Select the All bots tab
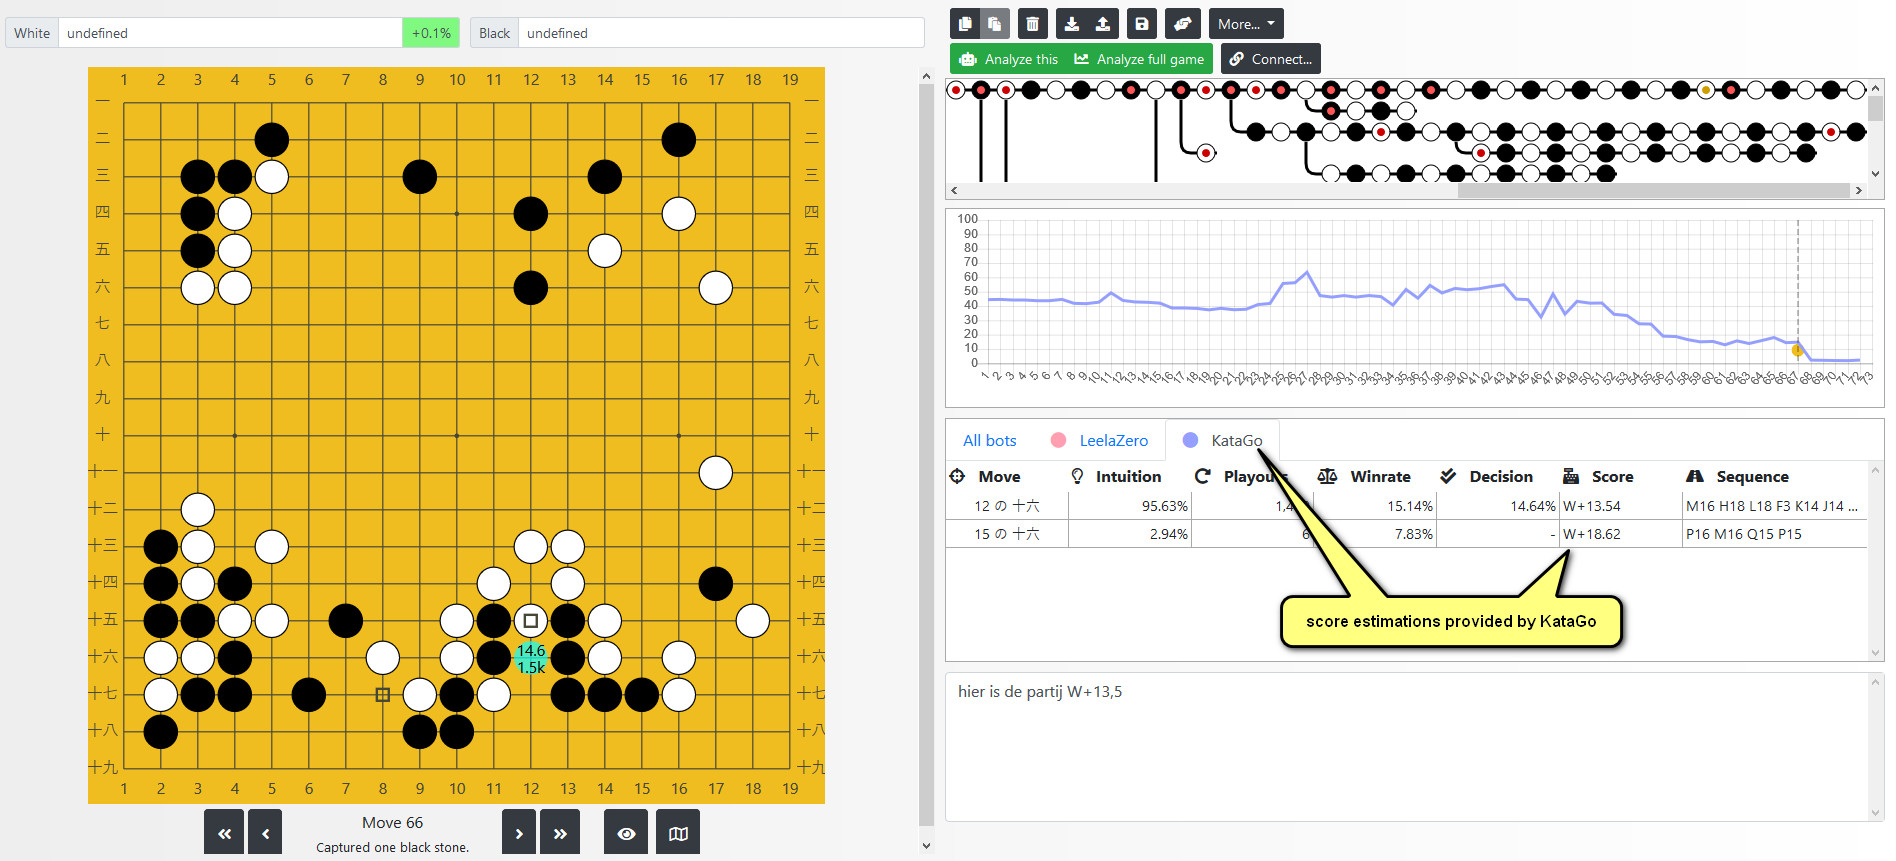1896x861 pixels. 989,440
